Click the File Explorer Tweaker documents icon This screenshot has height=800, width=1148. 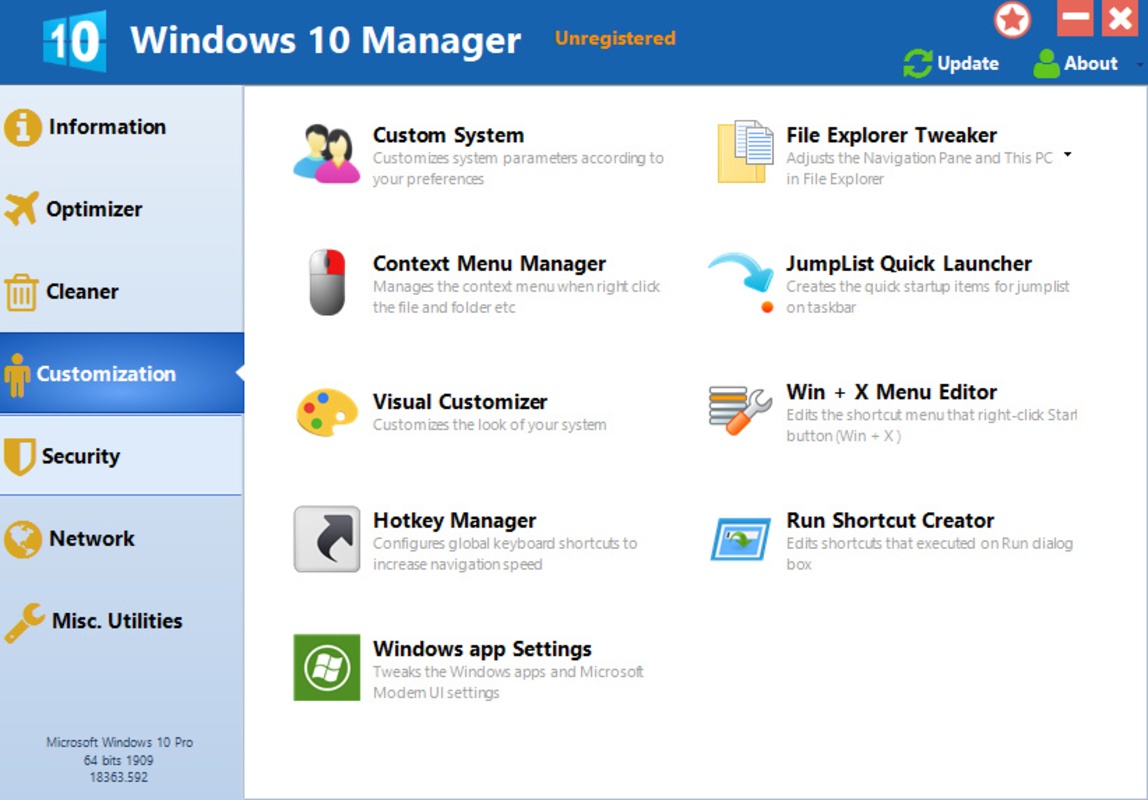(x=745, y=153)
